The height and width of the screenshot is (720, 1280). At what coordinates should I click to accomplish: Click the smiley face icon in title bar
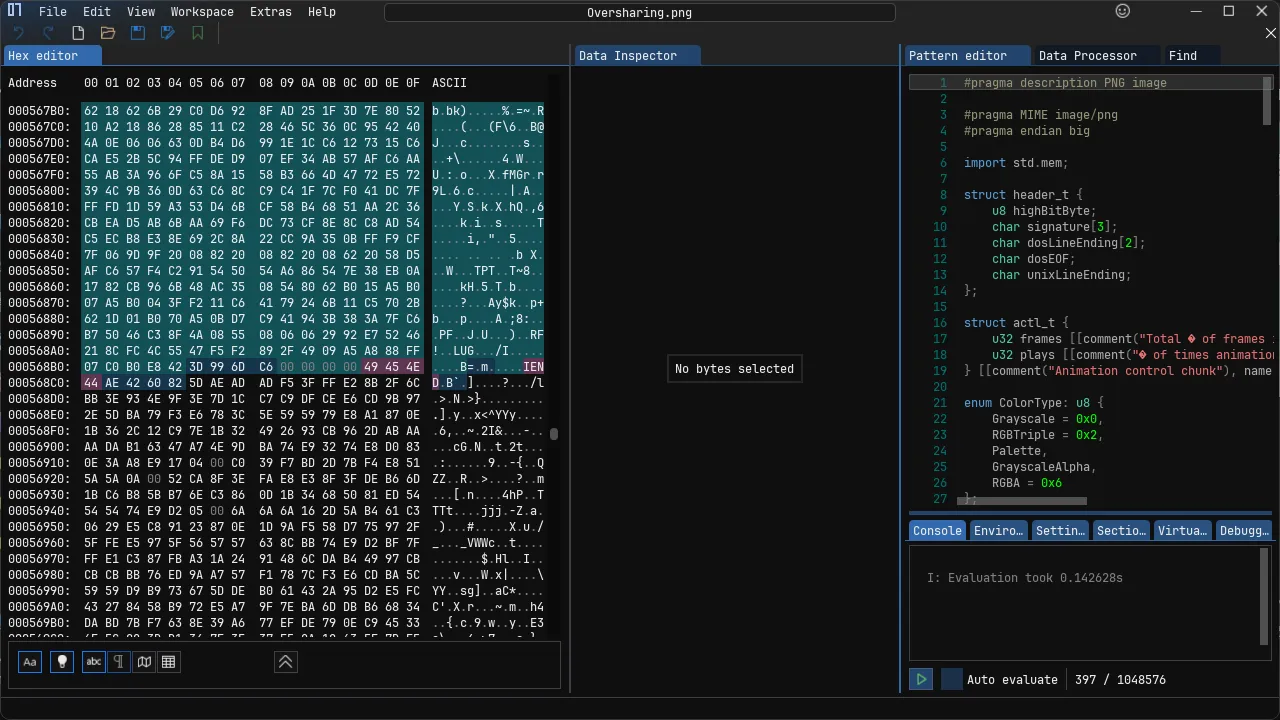click(1123, 11)
